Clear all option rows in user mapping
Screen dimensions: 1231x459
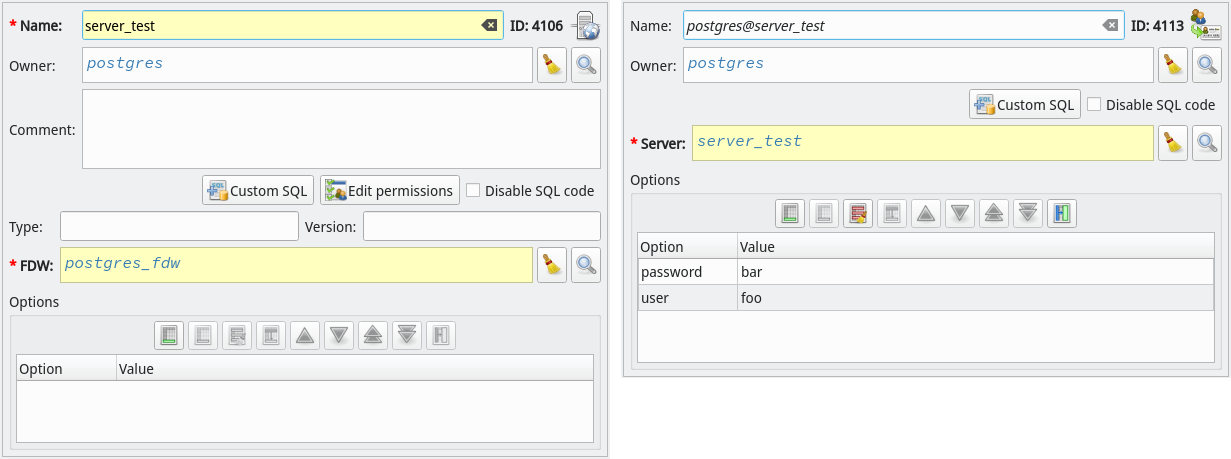tap(858, 213)
